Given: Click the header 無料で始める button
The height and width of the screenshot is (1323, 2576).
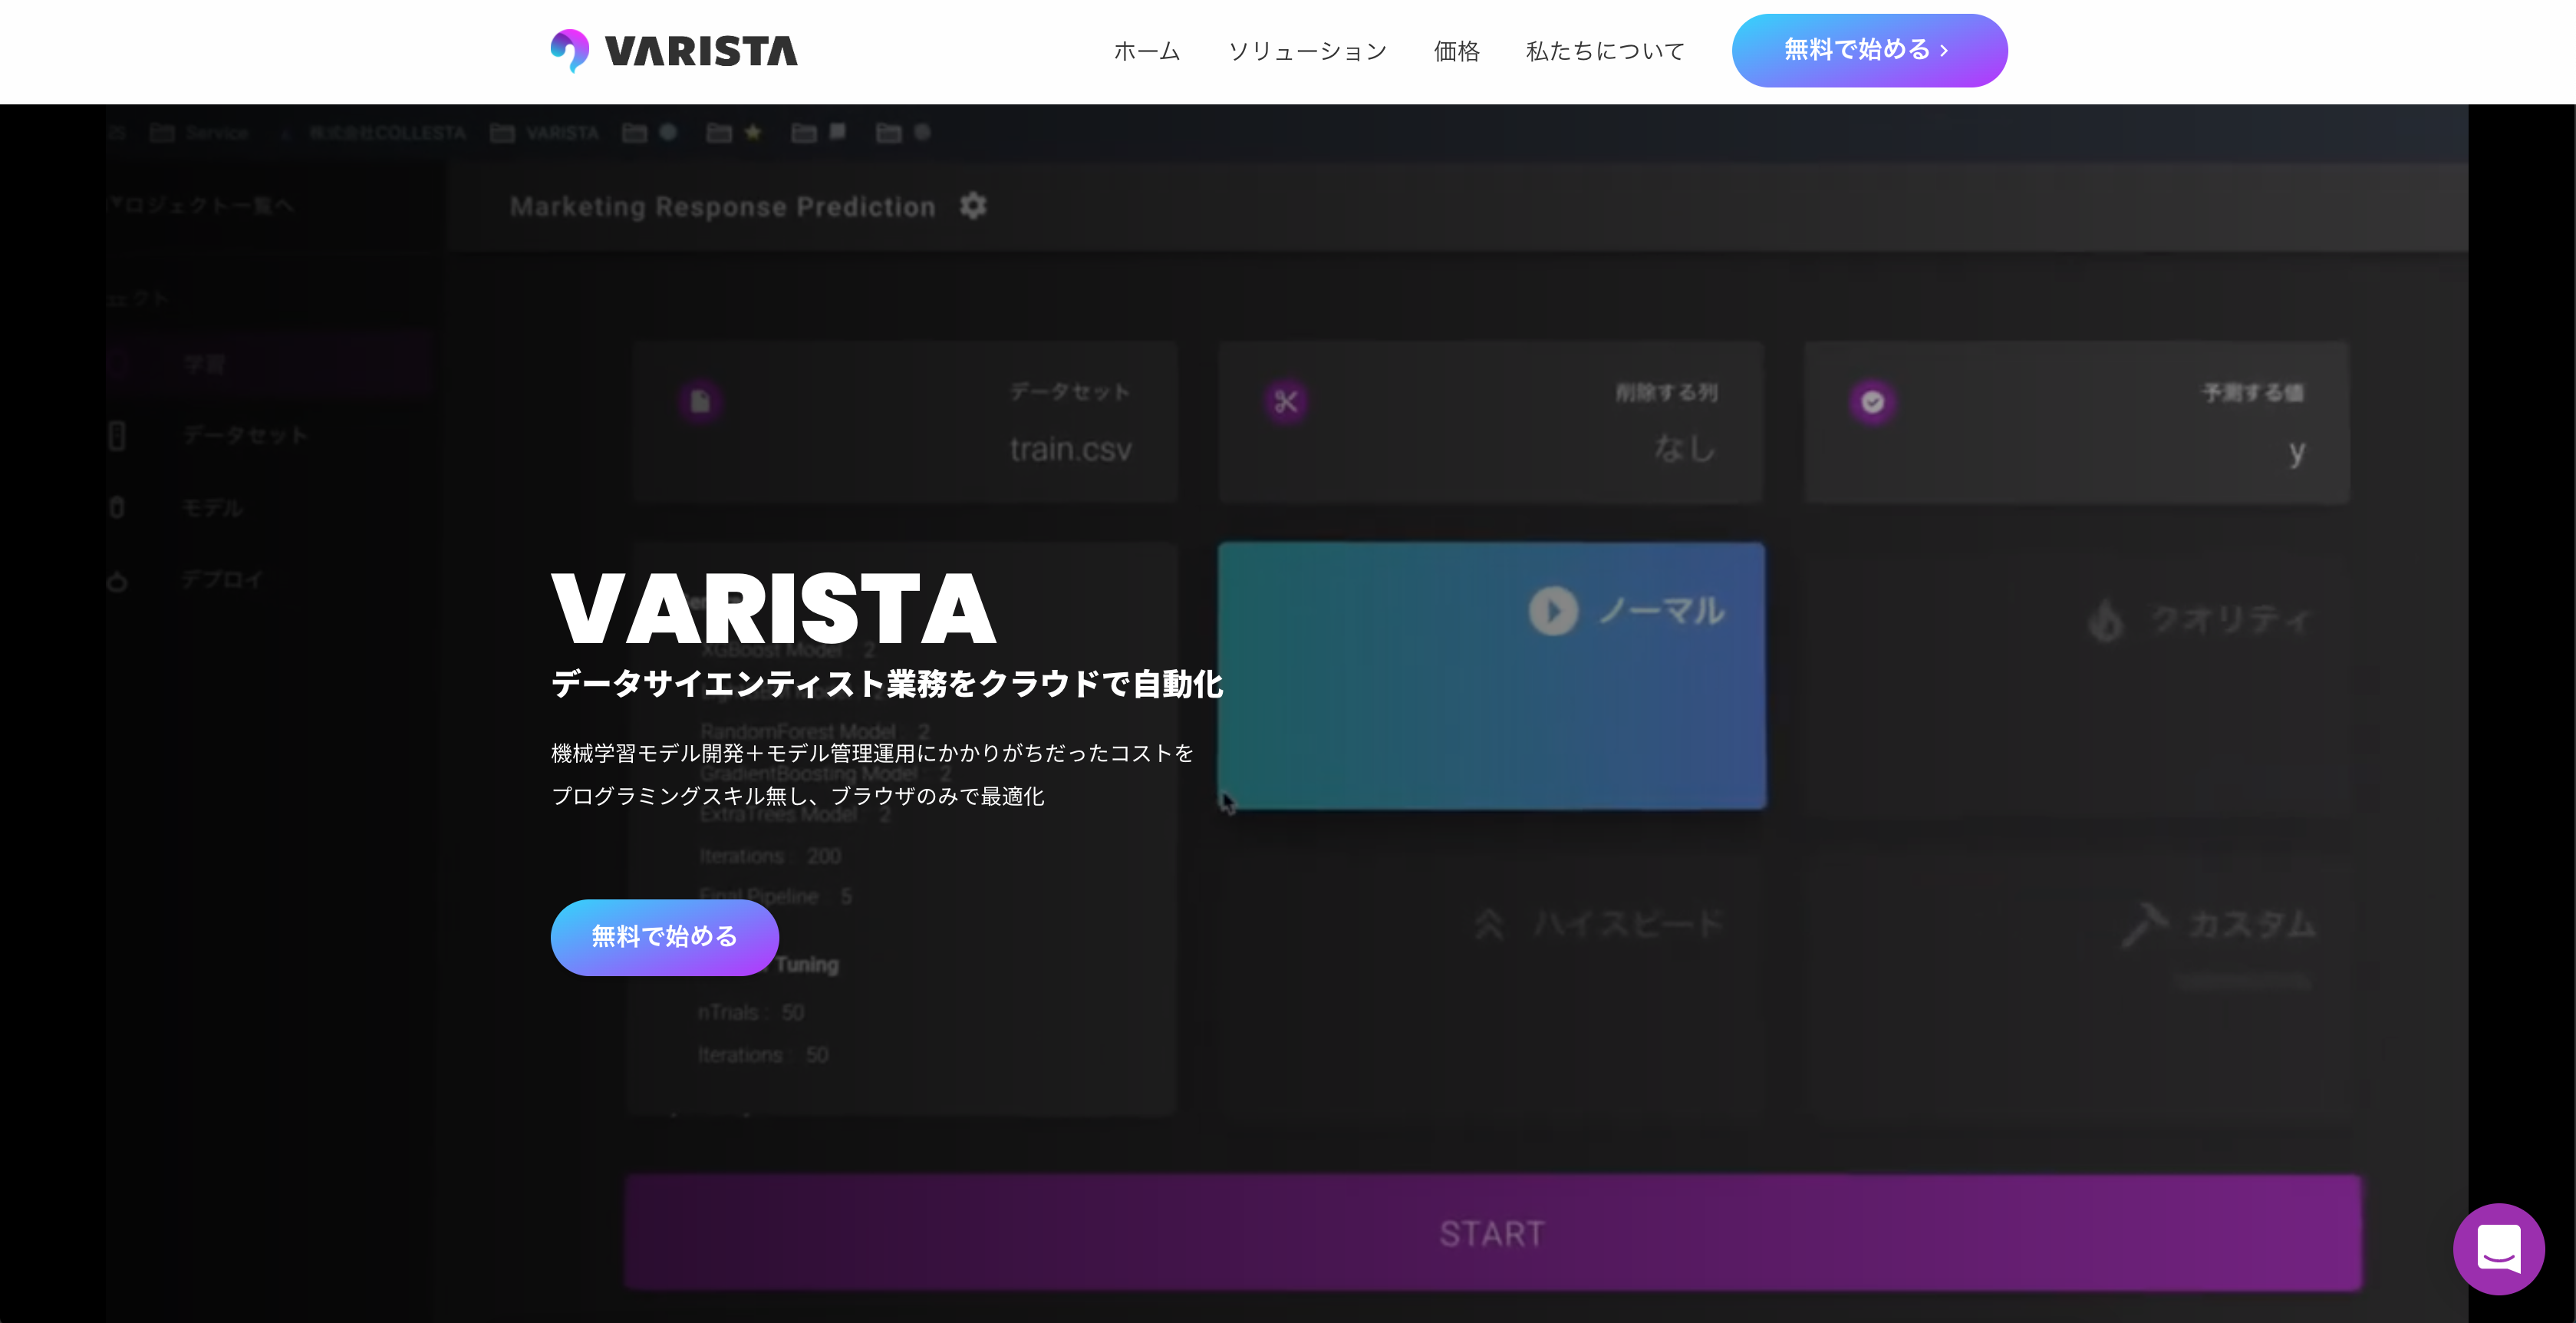Looking at the screenshot, I should (x=1869, y=50).
